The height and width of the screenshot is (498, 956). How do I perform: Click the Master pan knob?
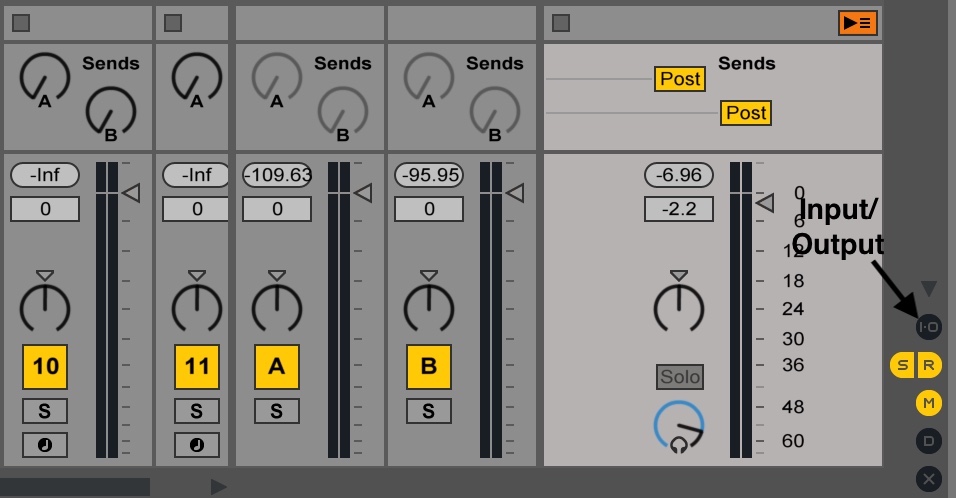tap(679, 308)
